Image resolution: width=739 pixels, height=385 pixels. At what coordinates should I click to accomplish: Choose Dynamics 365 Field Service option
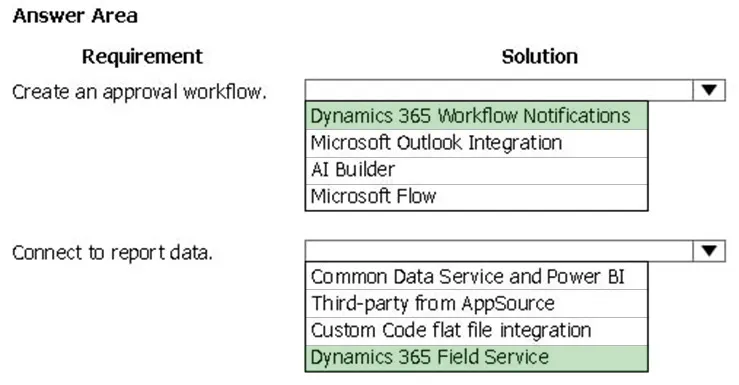coord(476,358)
